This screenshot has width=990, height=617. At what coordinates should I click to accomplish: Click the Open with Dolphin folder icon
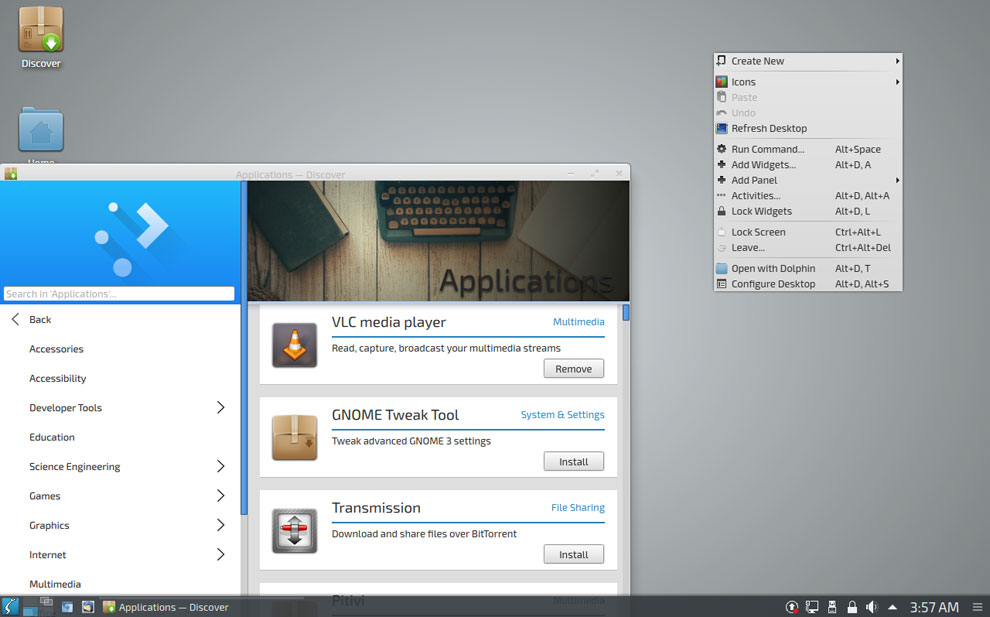point(722,268)
